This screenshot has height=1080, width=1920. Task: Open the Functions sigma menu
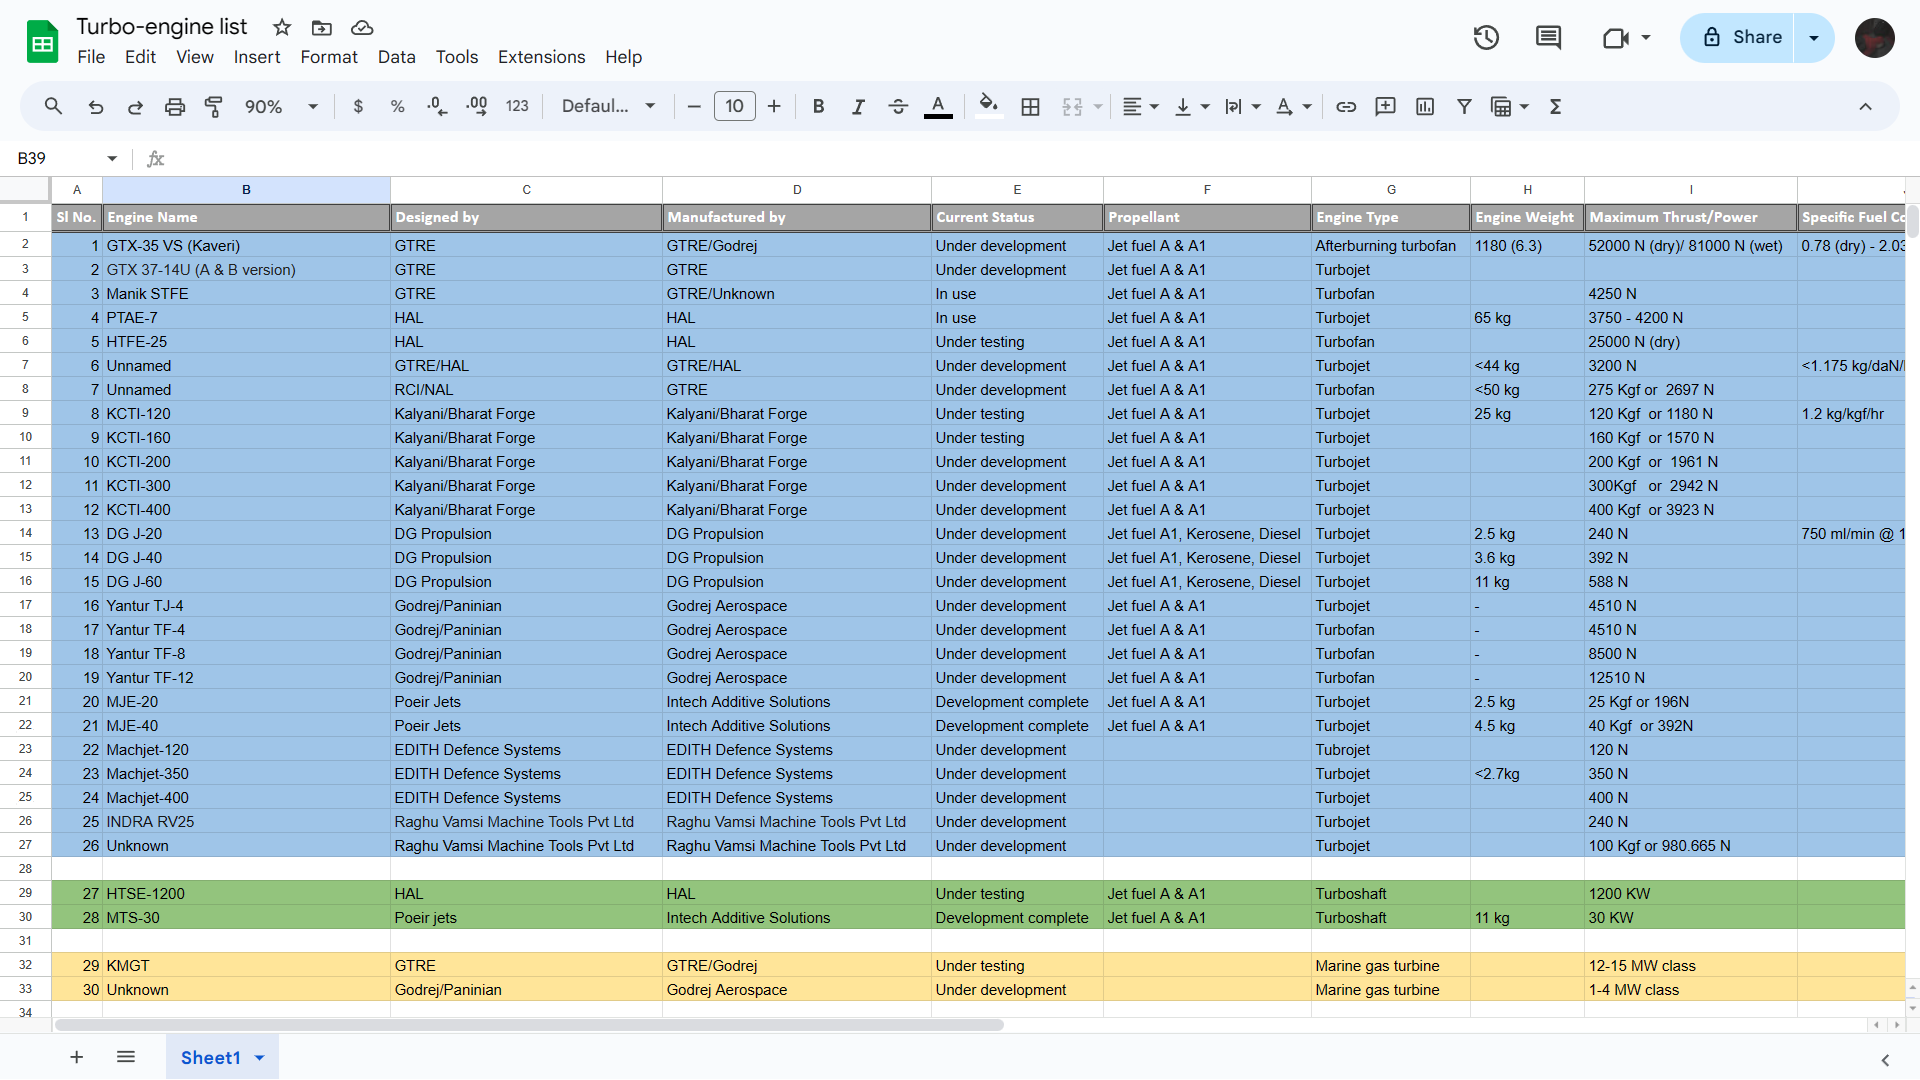pos(1555,106)
